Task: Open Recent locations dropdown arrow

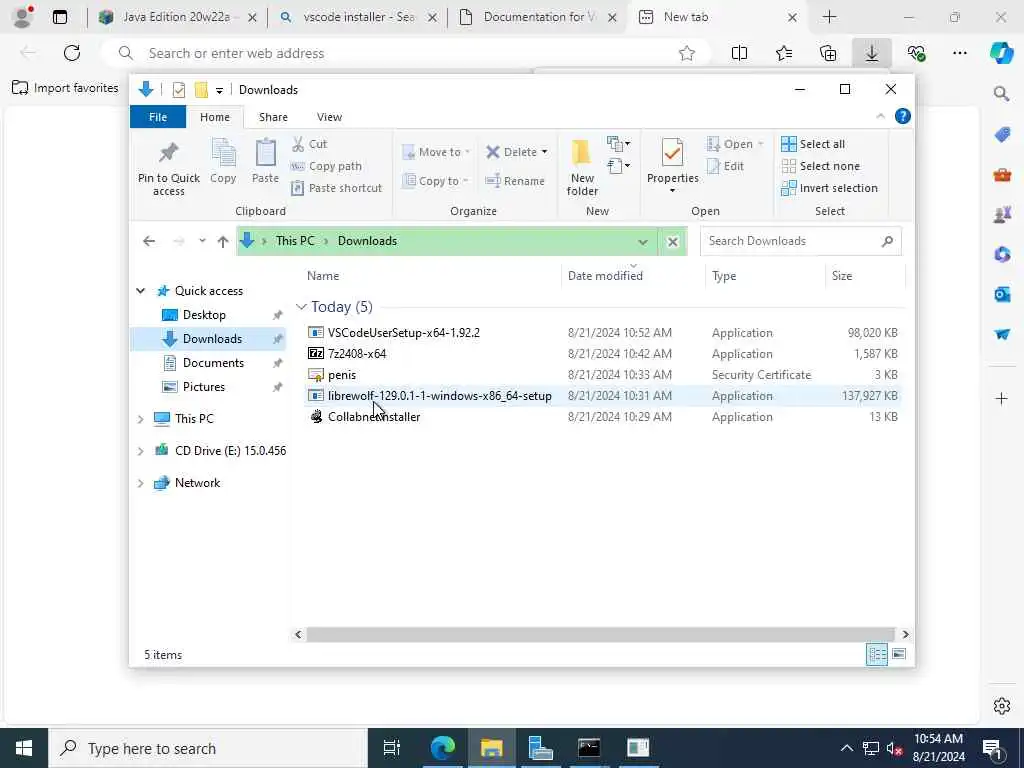Action: click(202, 241)
